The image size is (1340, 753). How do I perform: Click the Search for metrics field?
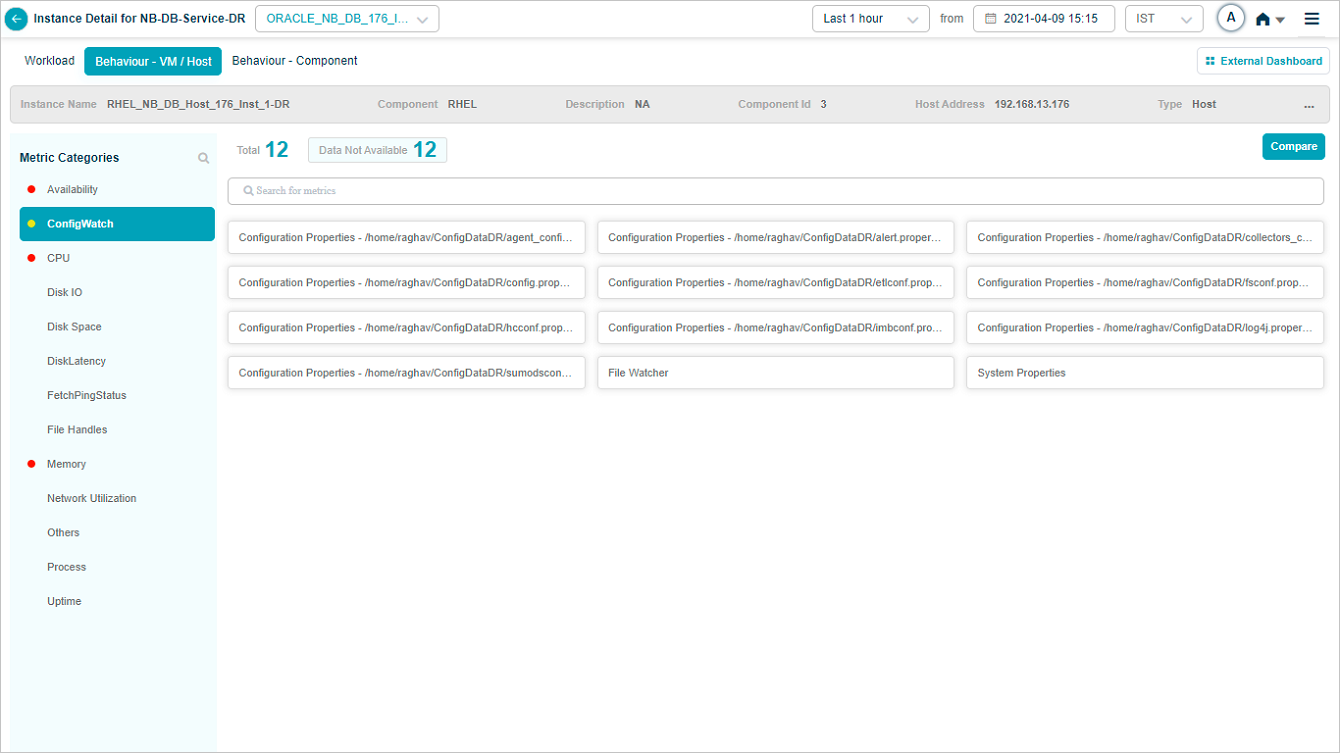775,191
